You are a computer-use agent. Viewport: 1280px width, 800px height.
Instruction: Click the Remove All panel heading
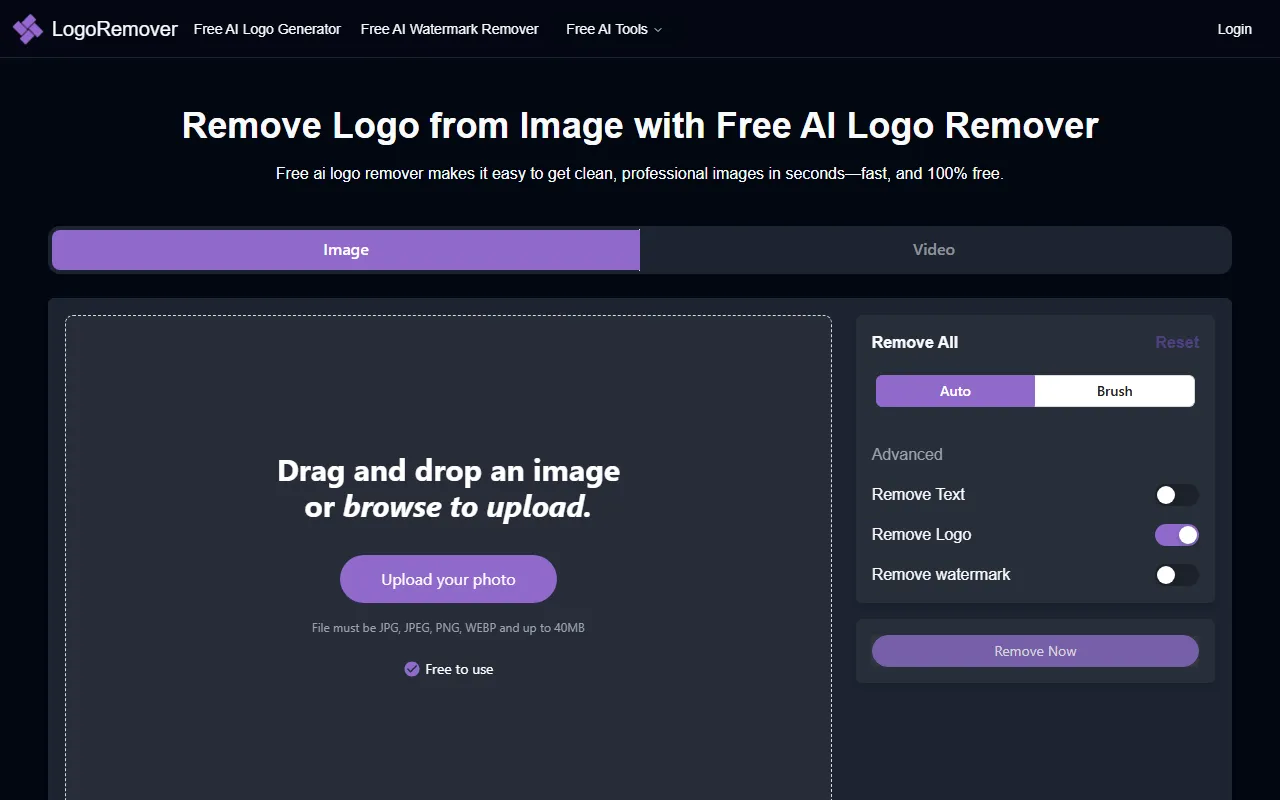914,342
